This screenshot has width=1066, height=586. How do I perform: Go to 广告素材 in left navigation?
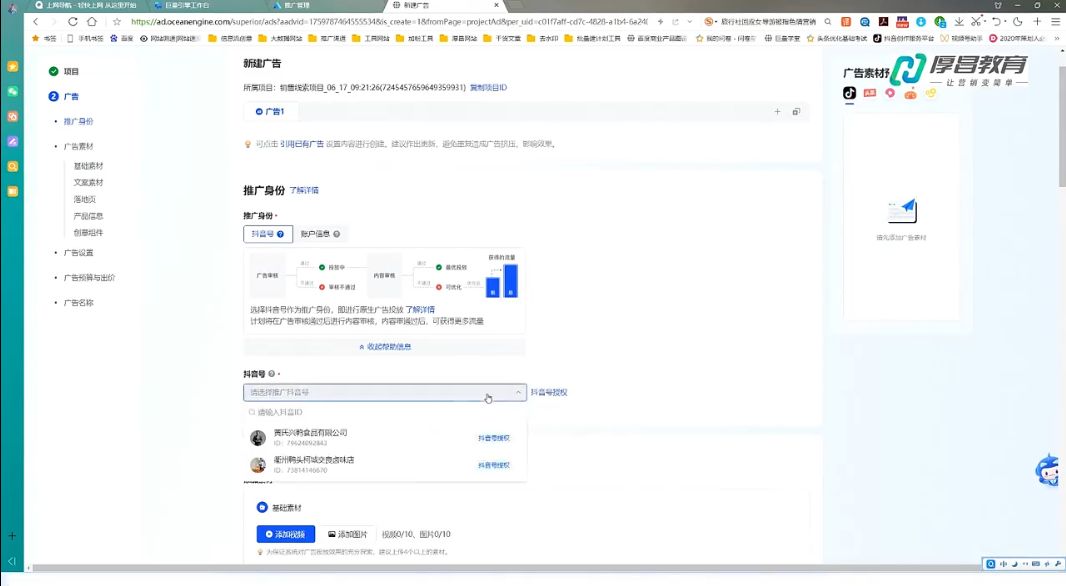(78, 146)
